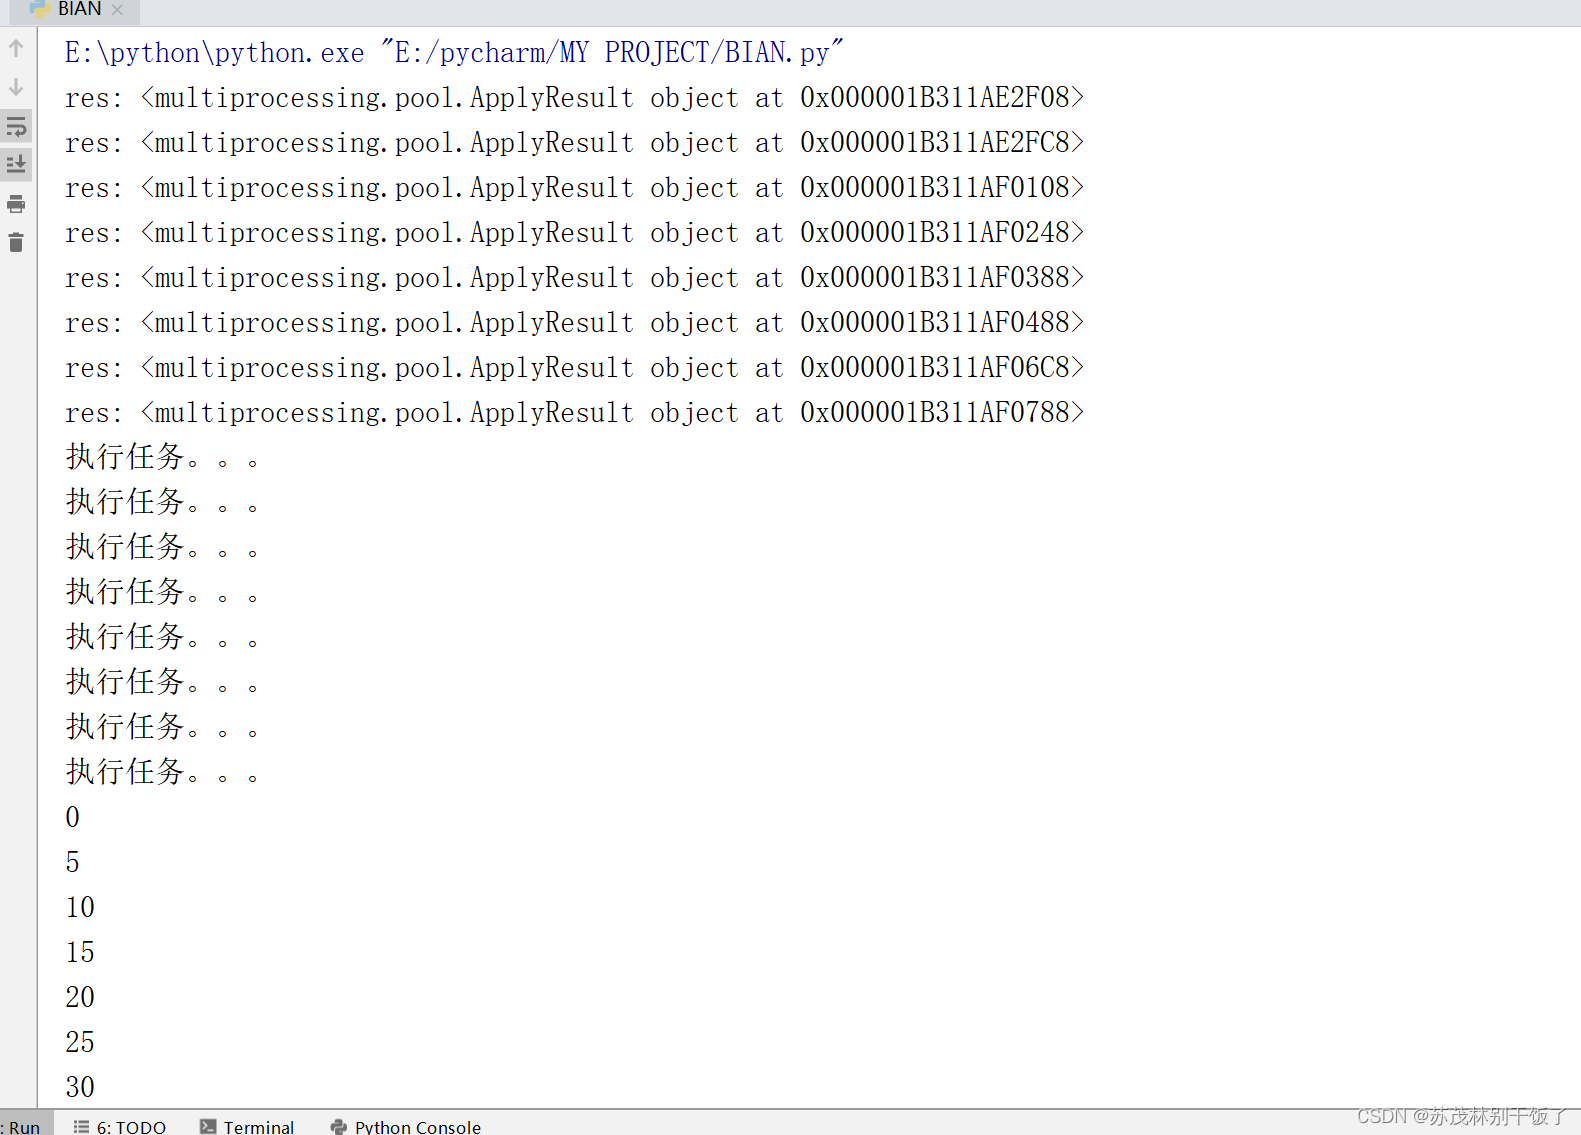The width and height of the screenshot is (1581, 1135).
Task: Open the 6: TODO tool window
Action: click(120, 1126)
